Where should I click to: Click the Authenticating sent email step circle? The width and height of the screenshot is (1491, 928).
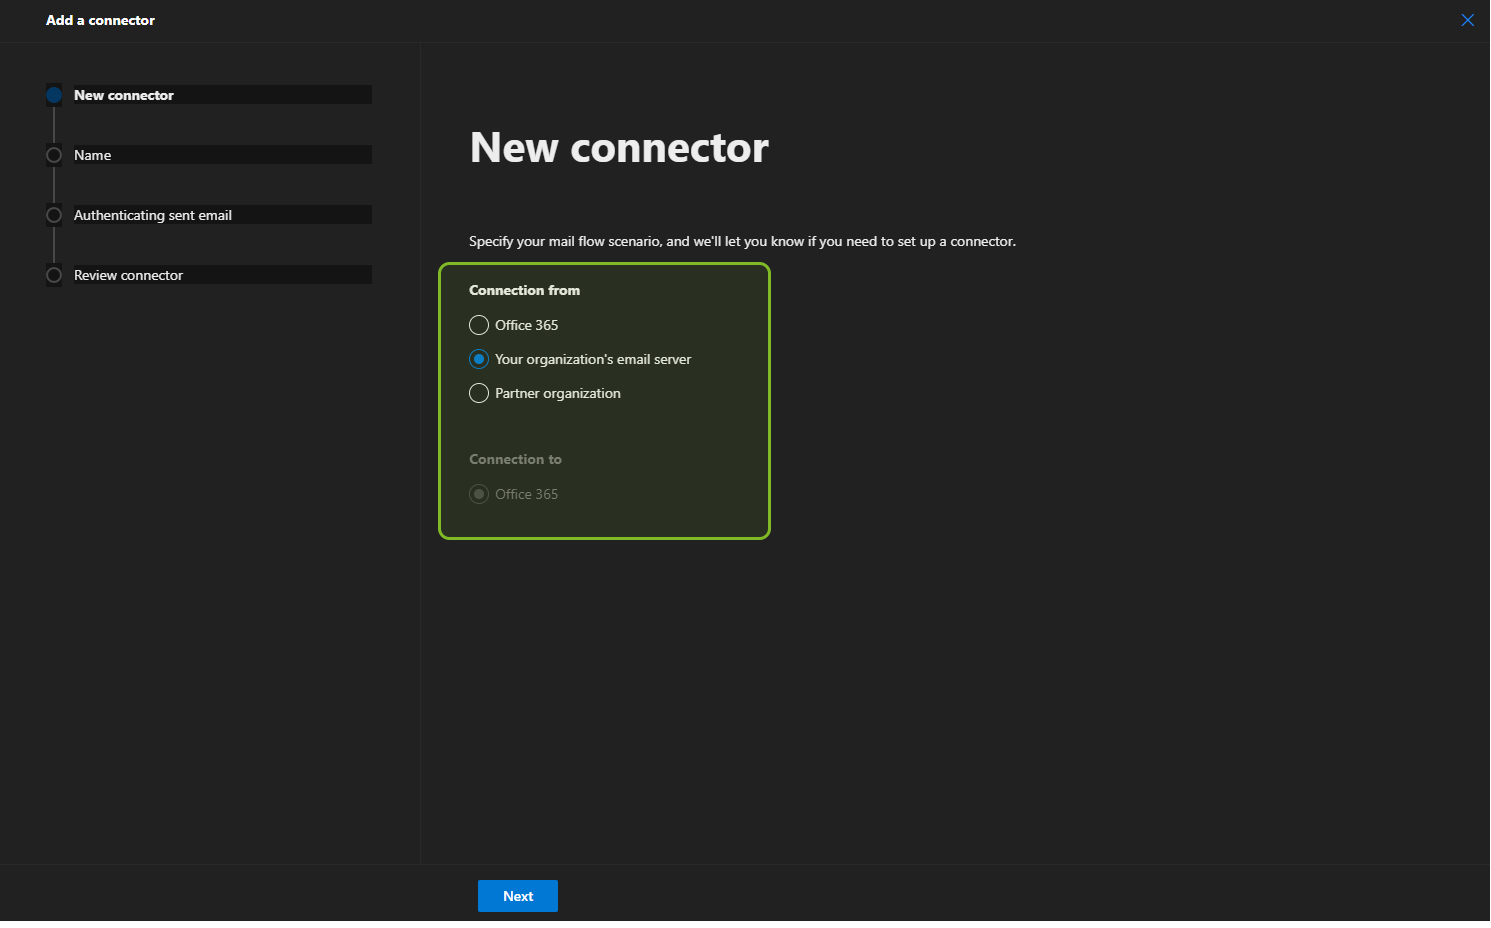point(54,215)
